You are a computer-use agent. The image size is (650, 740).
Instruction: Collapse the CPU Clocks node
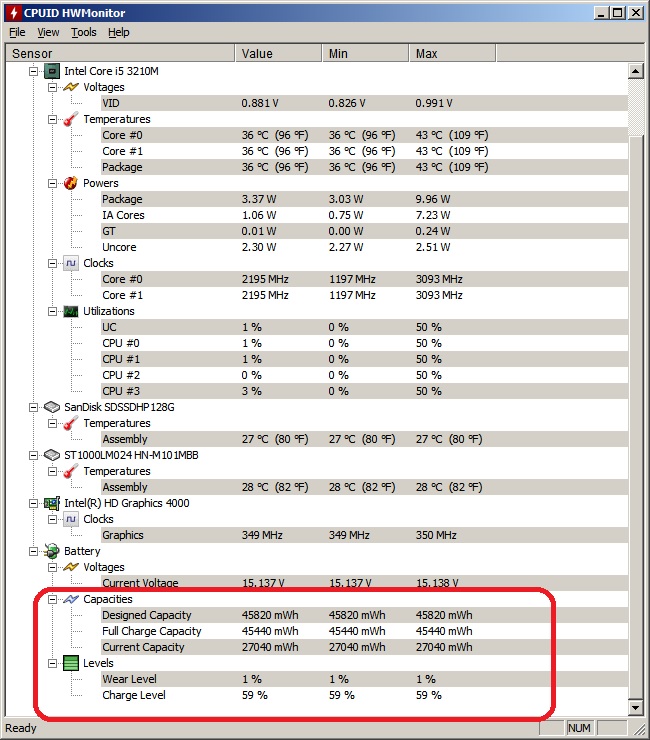click(52, 263)
